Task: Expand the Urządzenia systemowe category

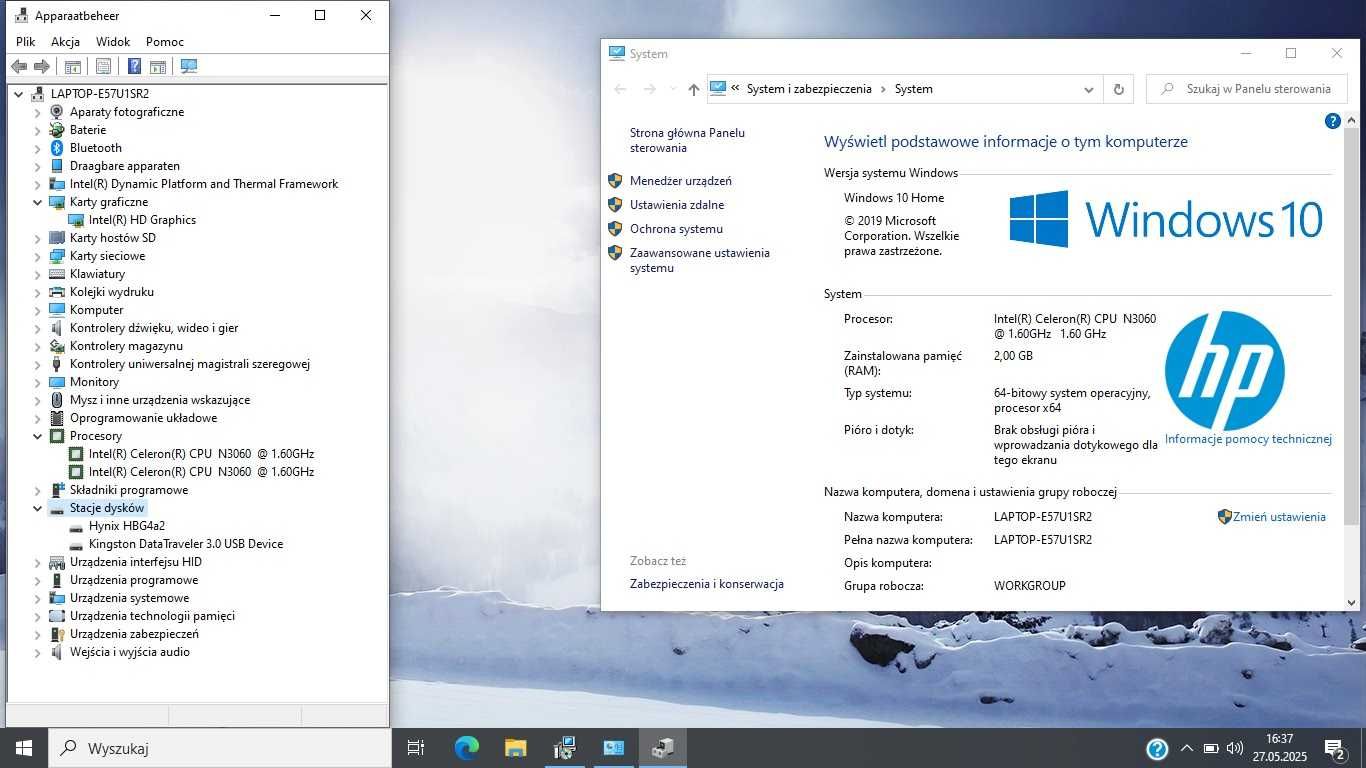Action: pos(38,598)
